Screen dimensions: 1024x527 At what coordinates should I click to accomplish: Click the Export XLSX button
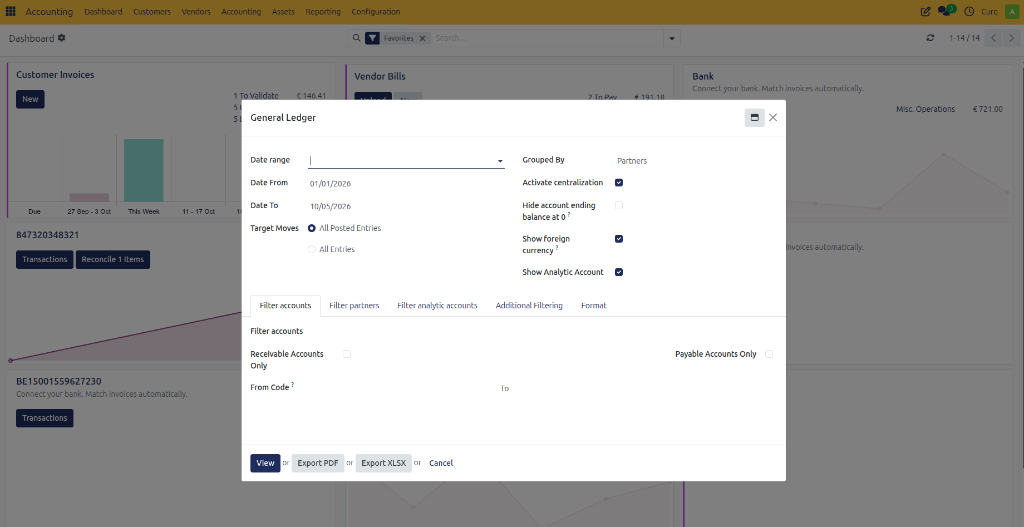click(x=383, y=463)
